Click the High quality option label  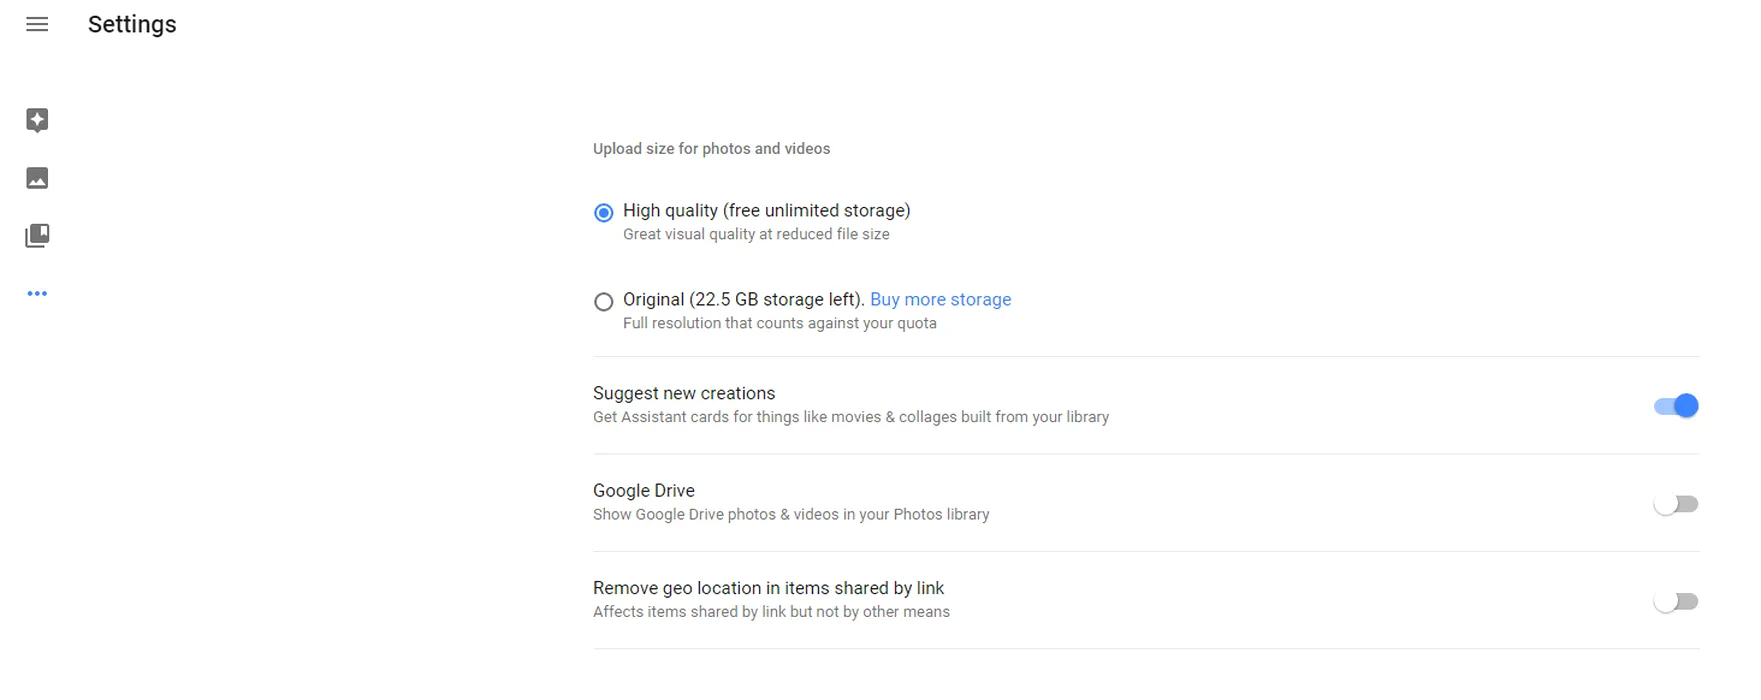tap(766, 211)
